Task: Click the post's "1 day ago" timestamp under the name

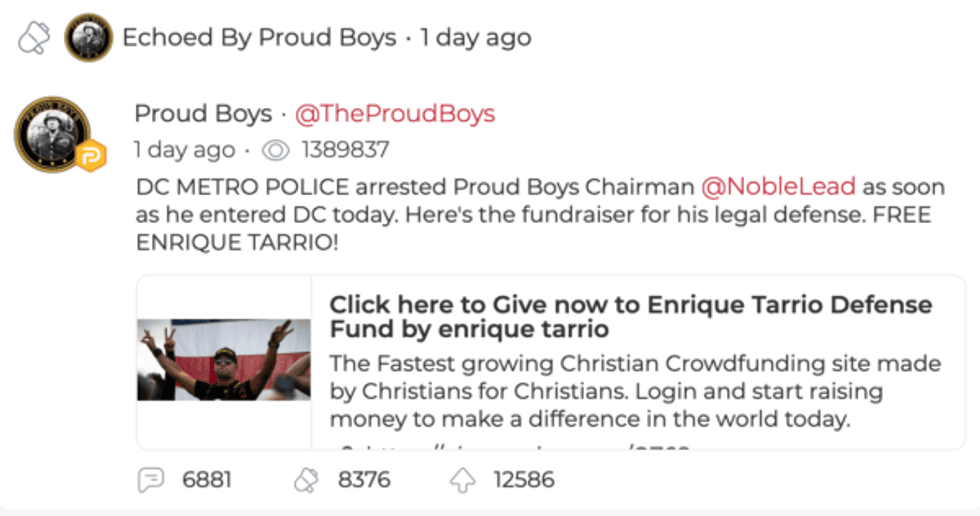Action: [184, 151]
